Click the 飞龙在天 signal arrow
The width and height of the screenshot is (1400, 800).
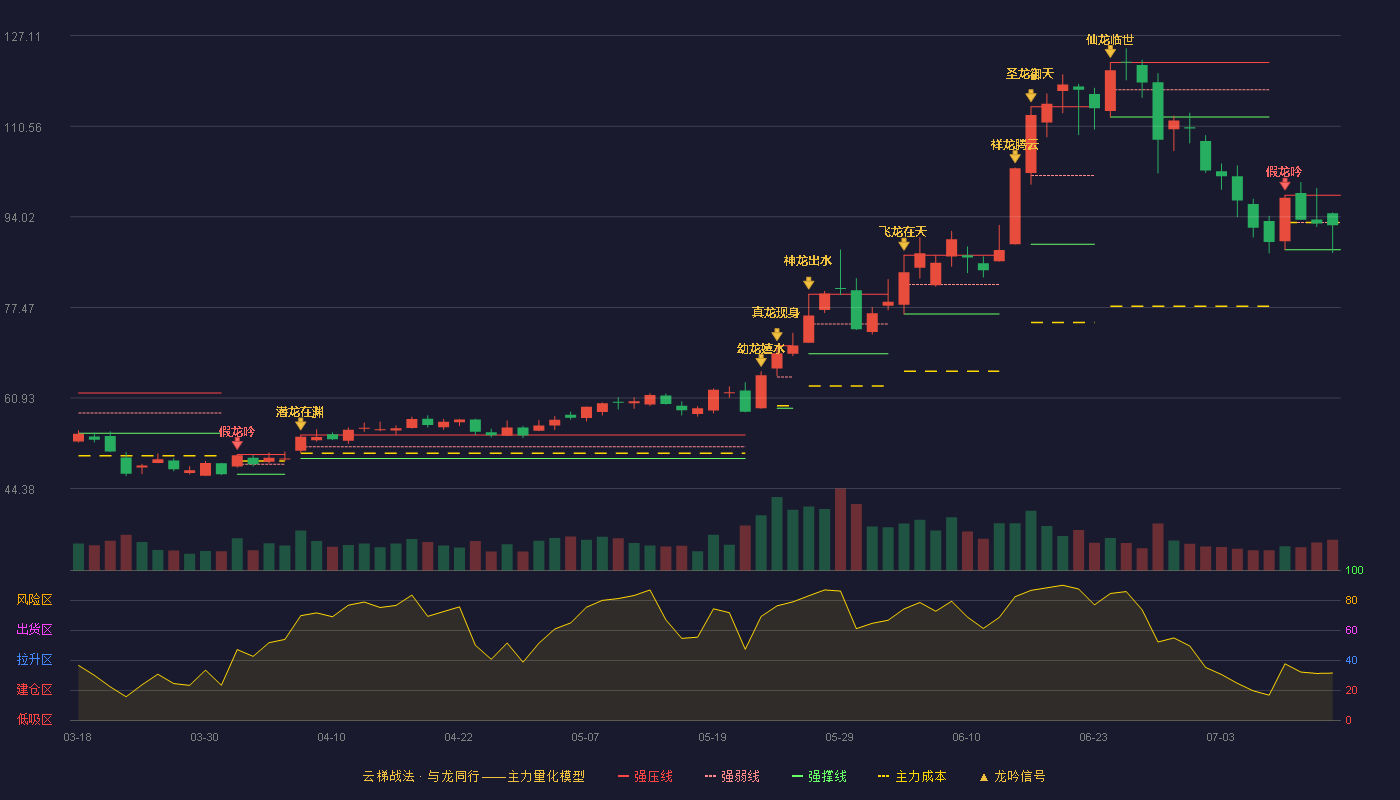(904, 244)
